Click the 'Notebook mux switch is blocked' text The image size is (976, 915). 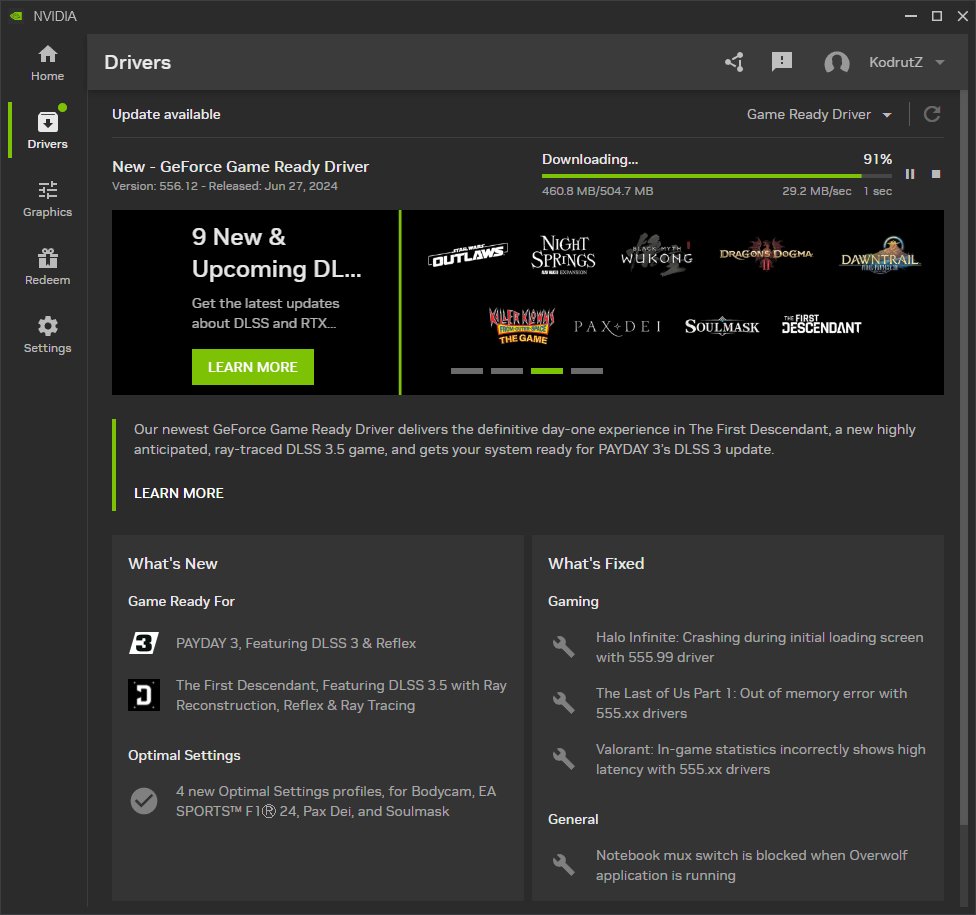(x=751, y=865)
